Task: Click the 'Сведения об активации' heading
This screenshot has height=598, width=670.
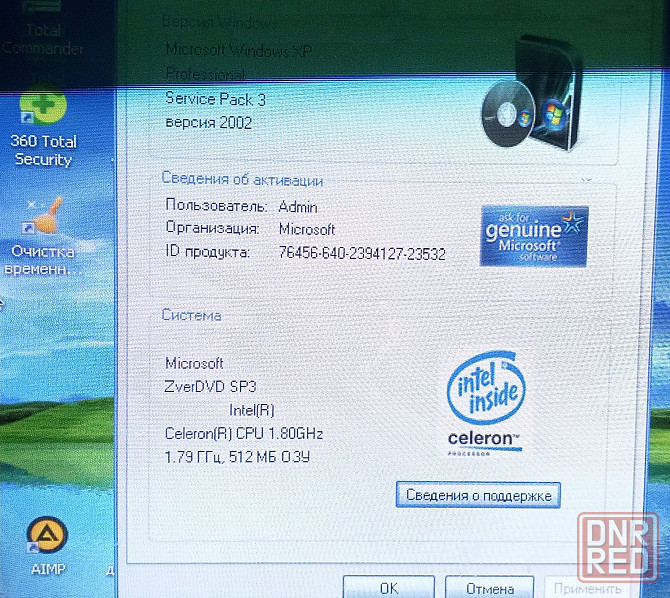Action: point(242,179)
